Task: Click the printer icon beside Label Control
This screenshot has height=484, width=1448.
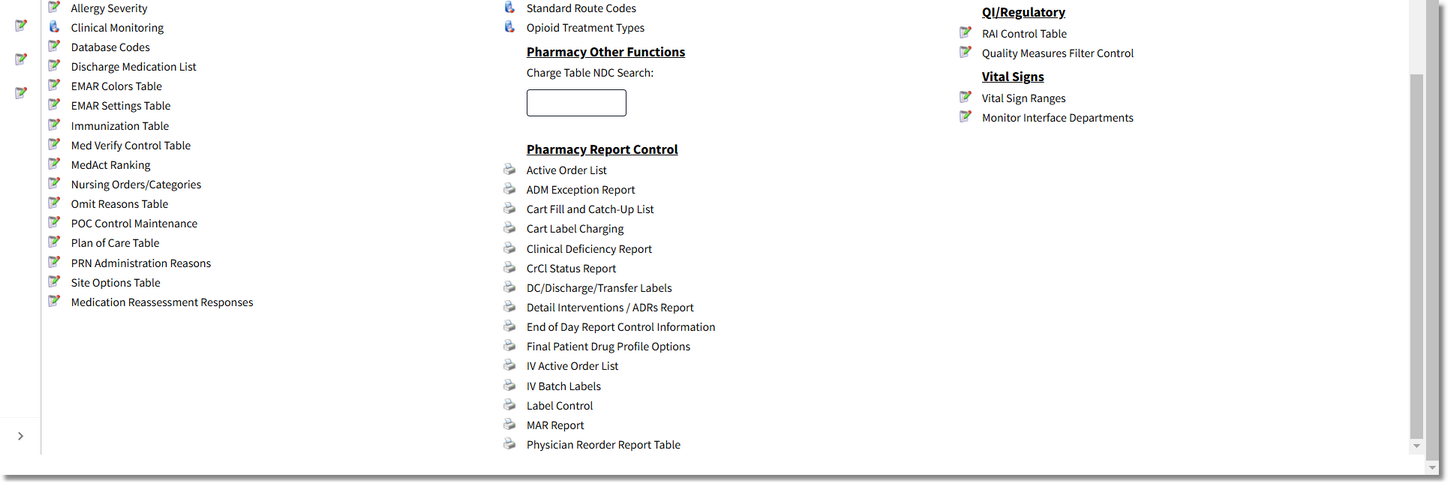Action: point(509,405)
